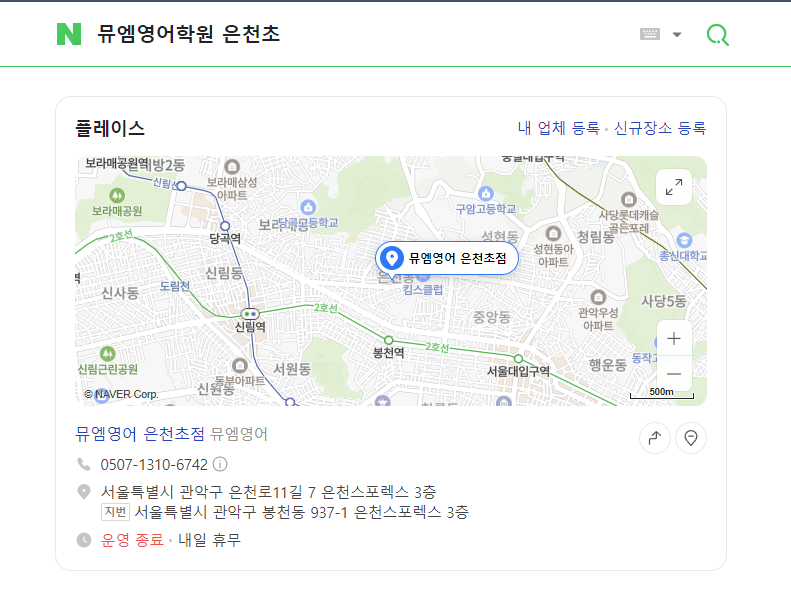
Task: Click the 관악우성 아파트 icon on map
Action: (x=598, y=297)
